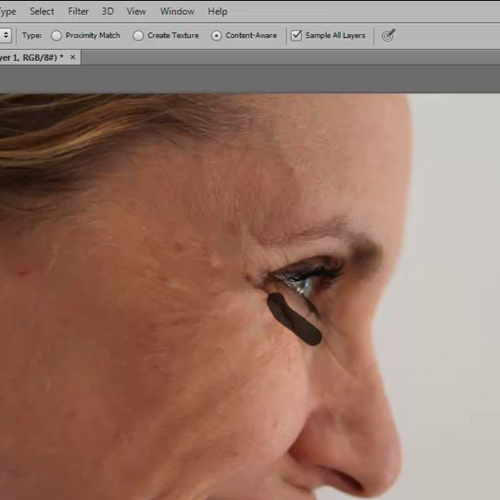Choose the Content-Aware type option
This screenshot has height=500, width=500.
pyautogui.click(x=216, y=36)
